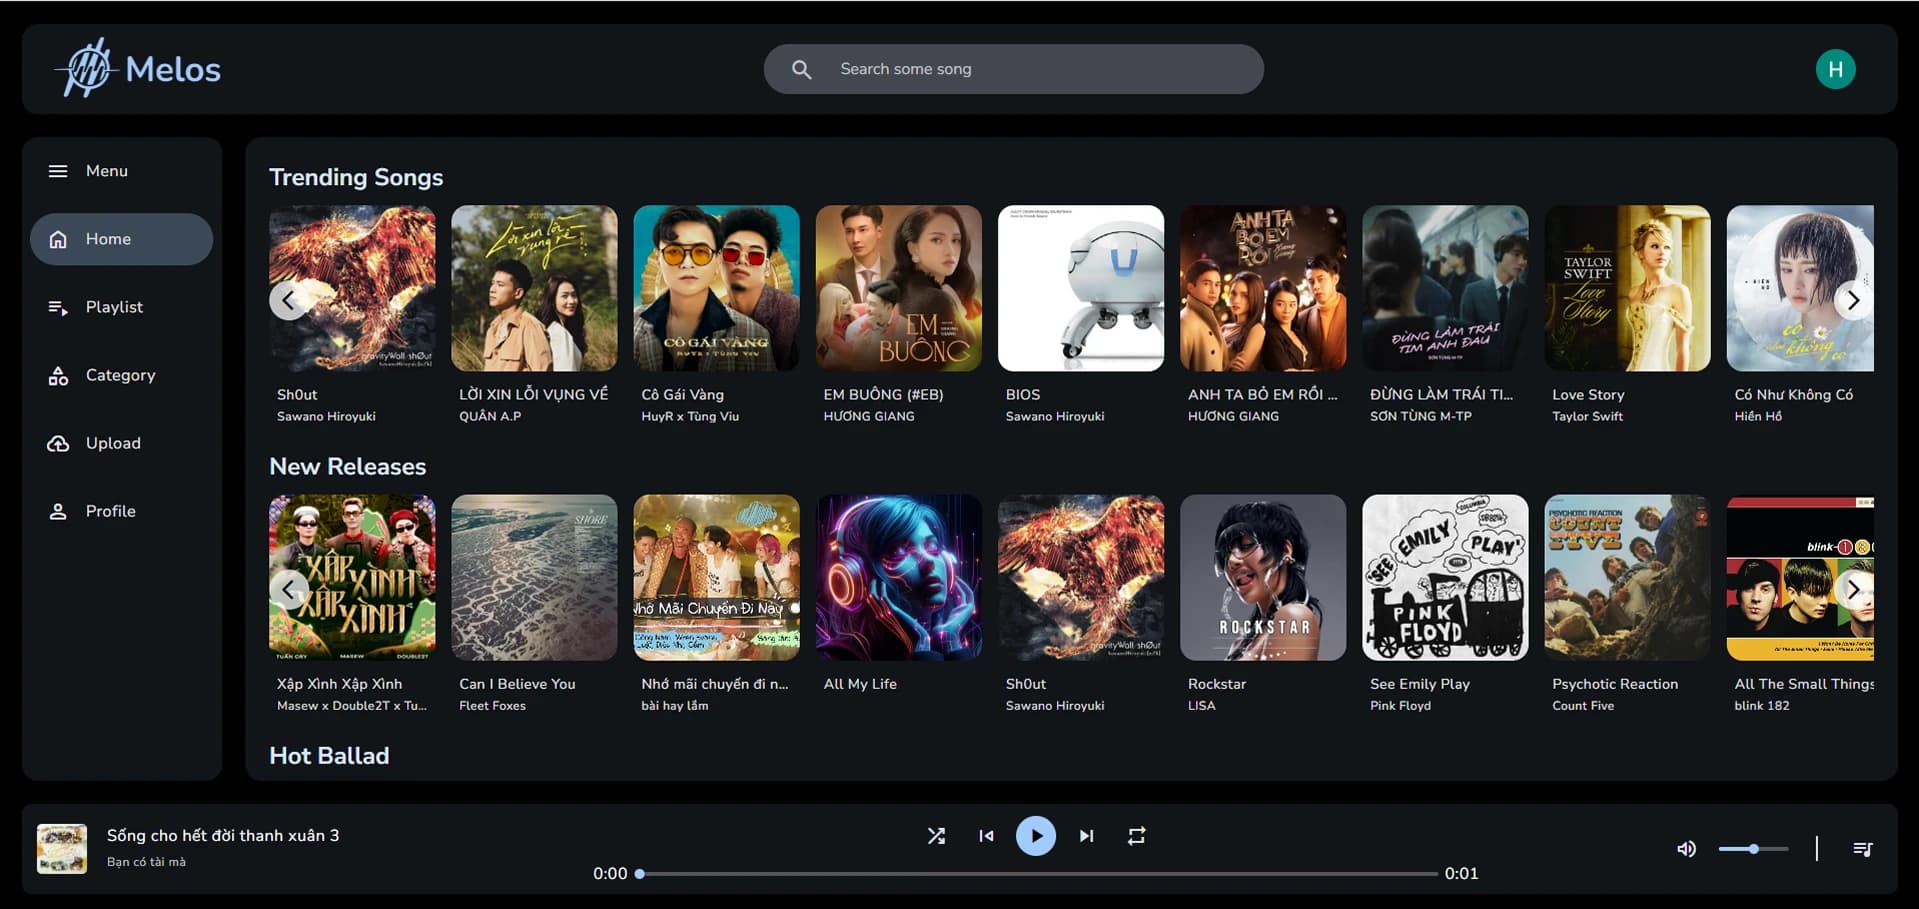
Task: Adjust the volume slider
Action: pos(1753,849)
